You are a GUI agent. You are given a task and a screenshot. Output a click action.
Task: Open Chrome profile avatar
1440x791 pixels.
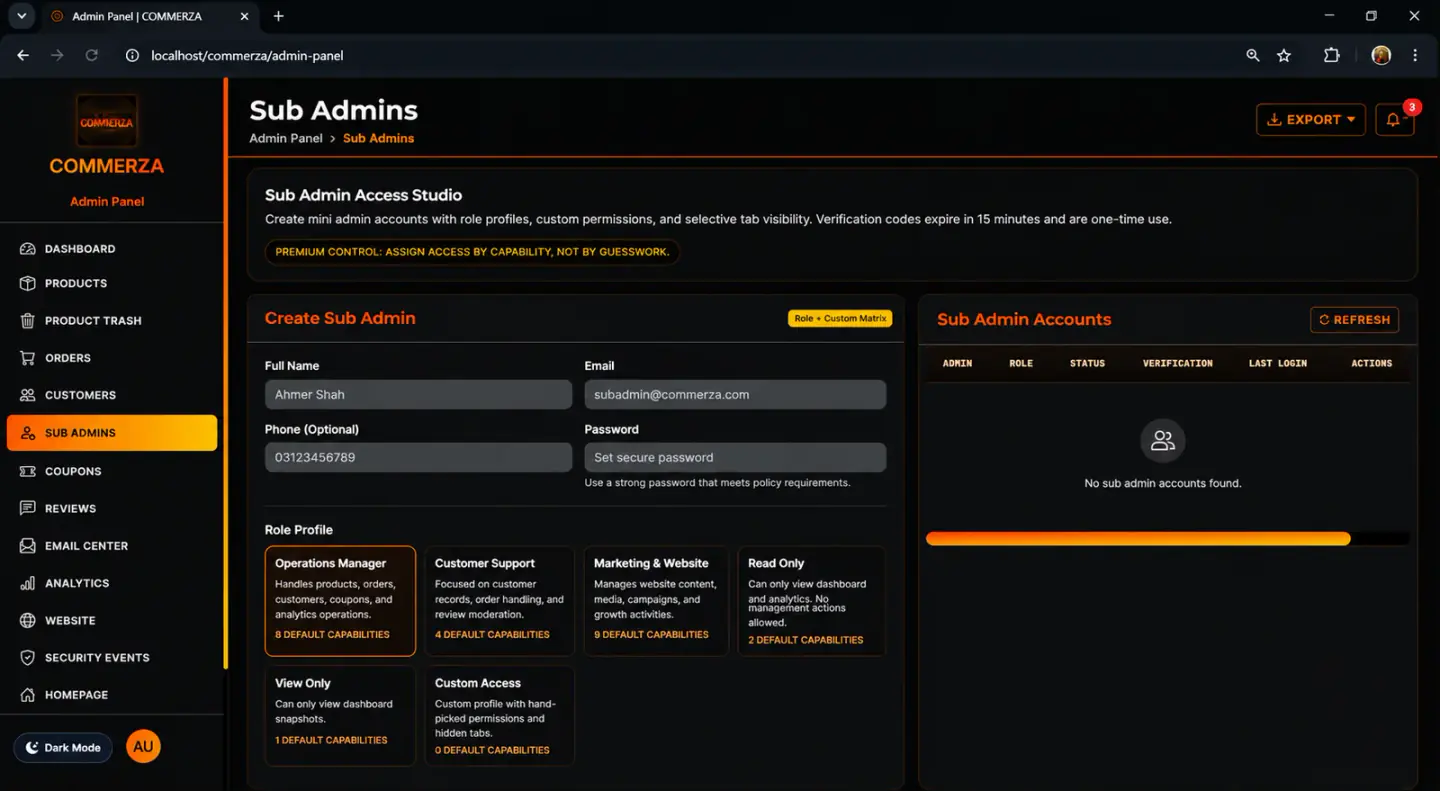1381,56
